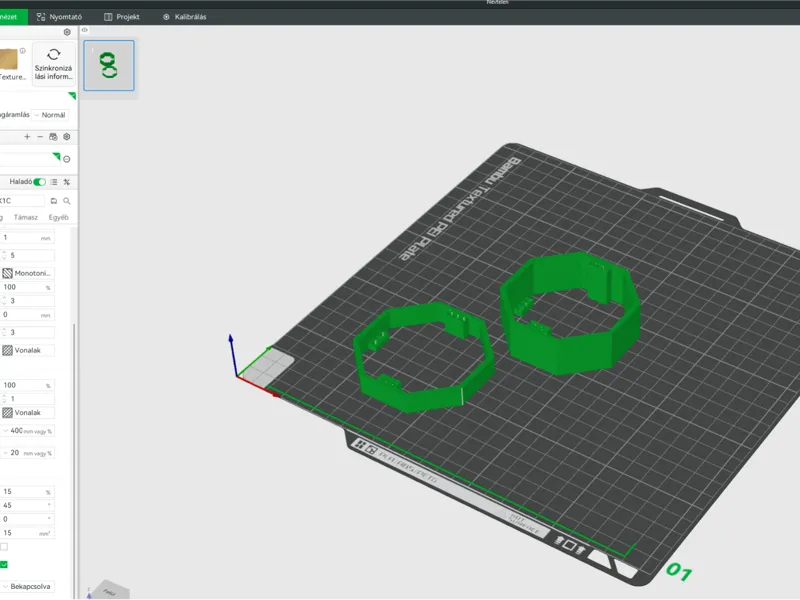Screen dimensions: 800x600
Task: Click the Nyomtató tab icon
Action: point(41,17)
